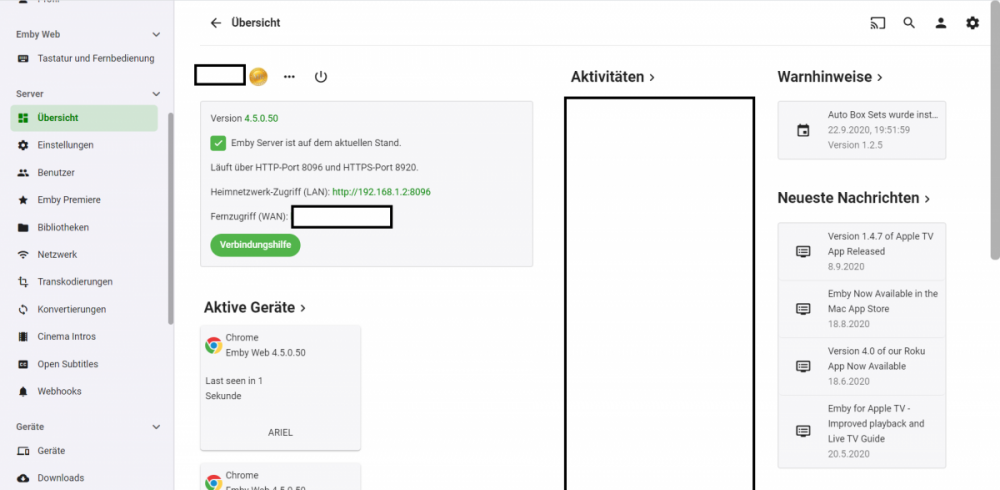Collapse the Geräte sidebar section
The height and width of the screenshot is (490, 1000).
point(156,427)
